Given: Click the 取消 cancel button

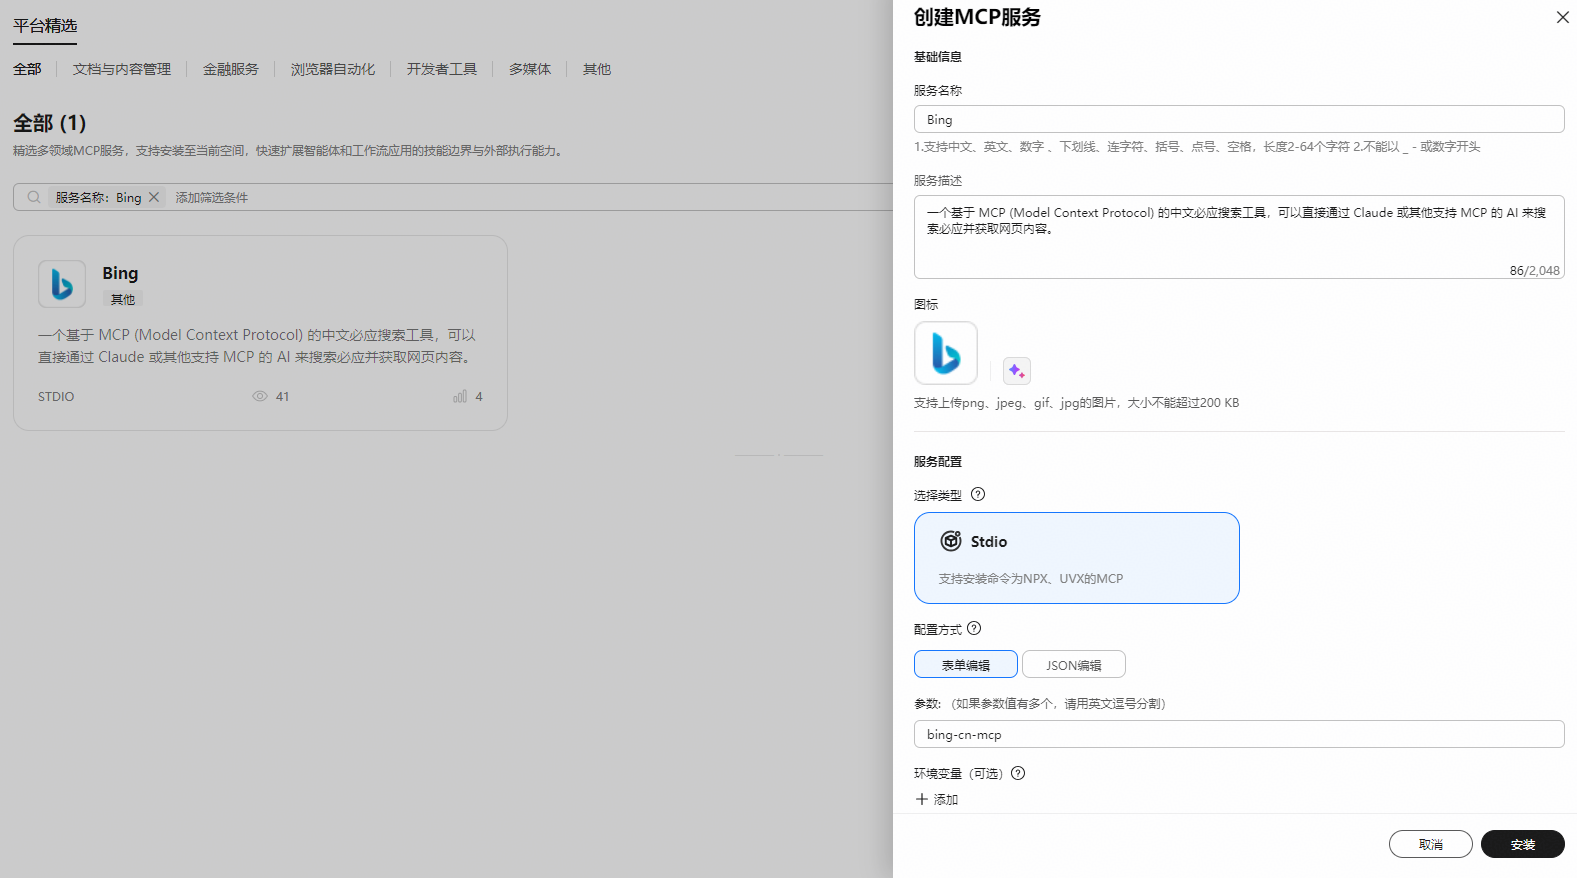Looking at the screenshot, I should tap(1431, 844).
